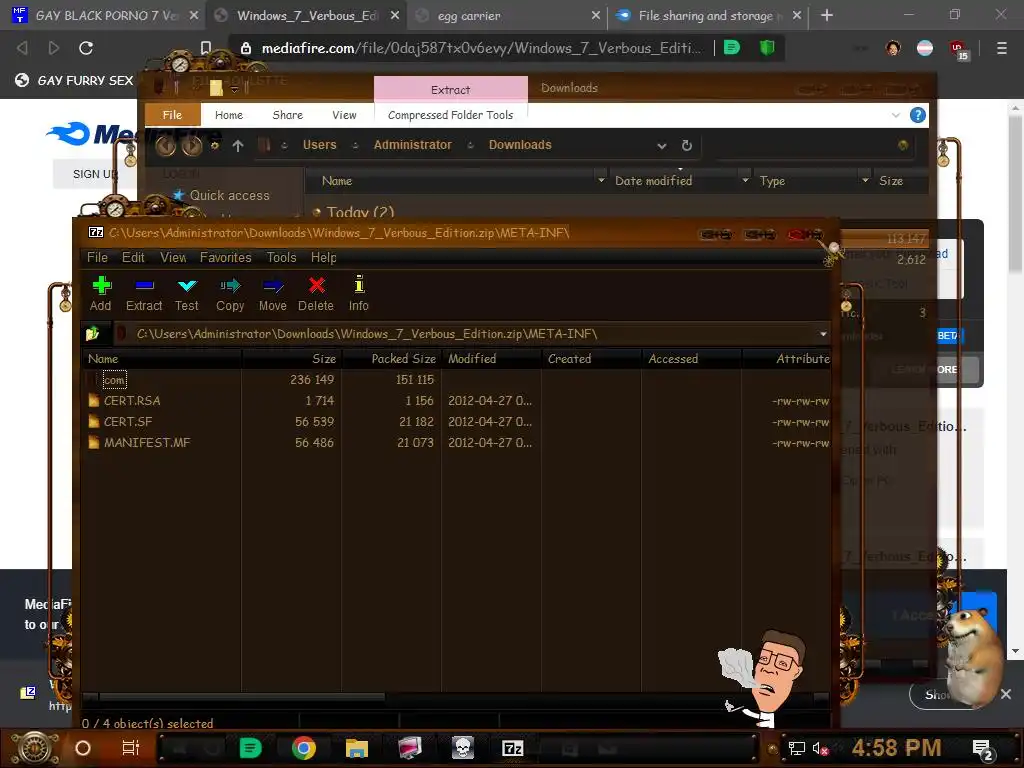This screenshot has height=768, width=1024.
Task: Open 7-Zip Favorites menu
Action: click(x=225, y=257)
